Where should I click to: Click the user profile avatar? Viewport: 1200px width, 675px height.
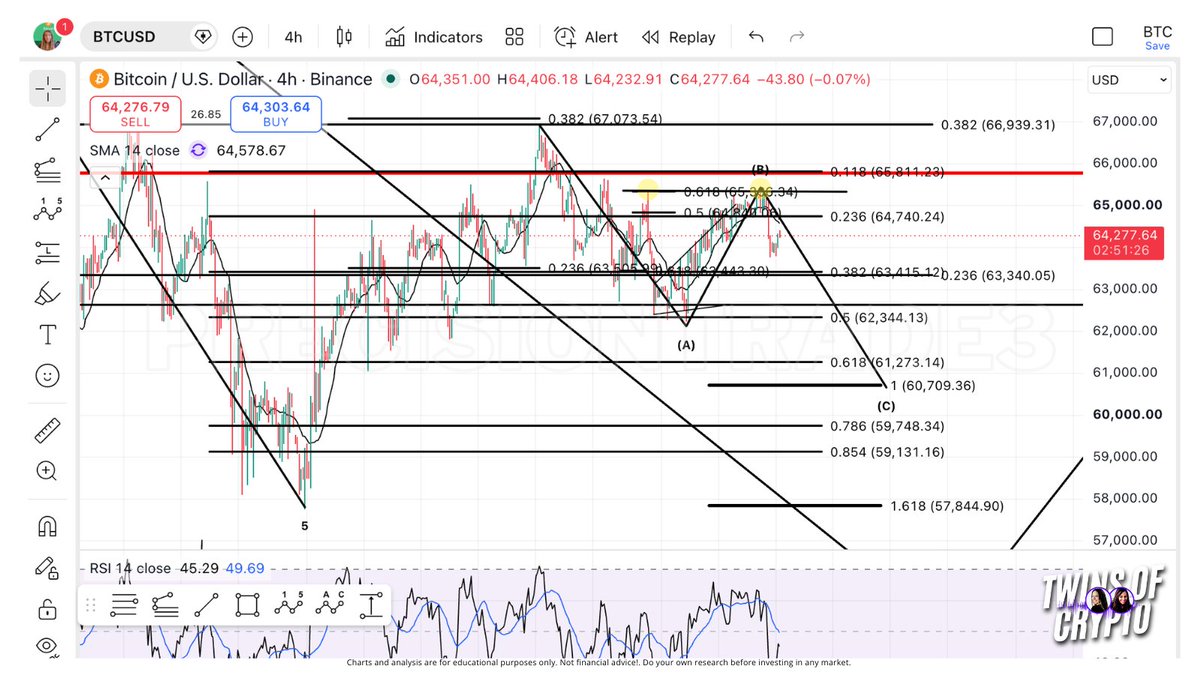(x=46, y=37)
